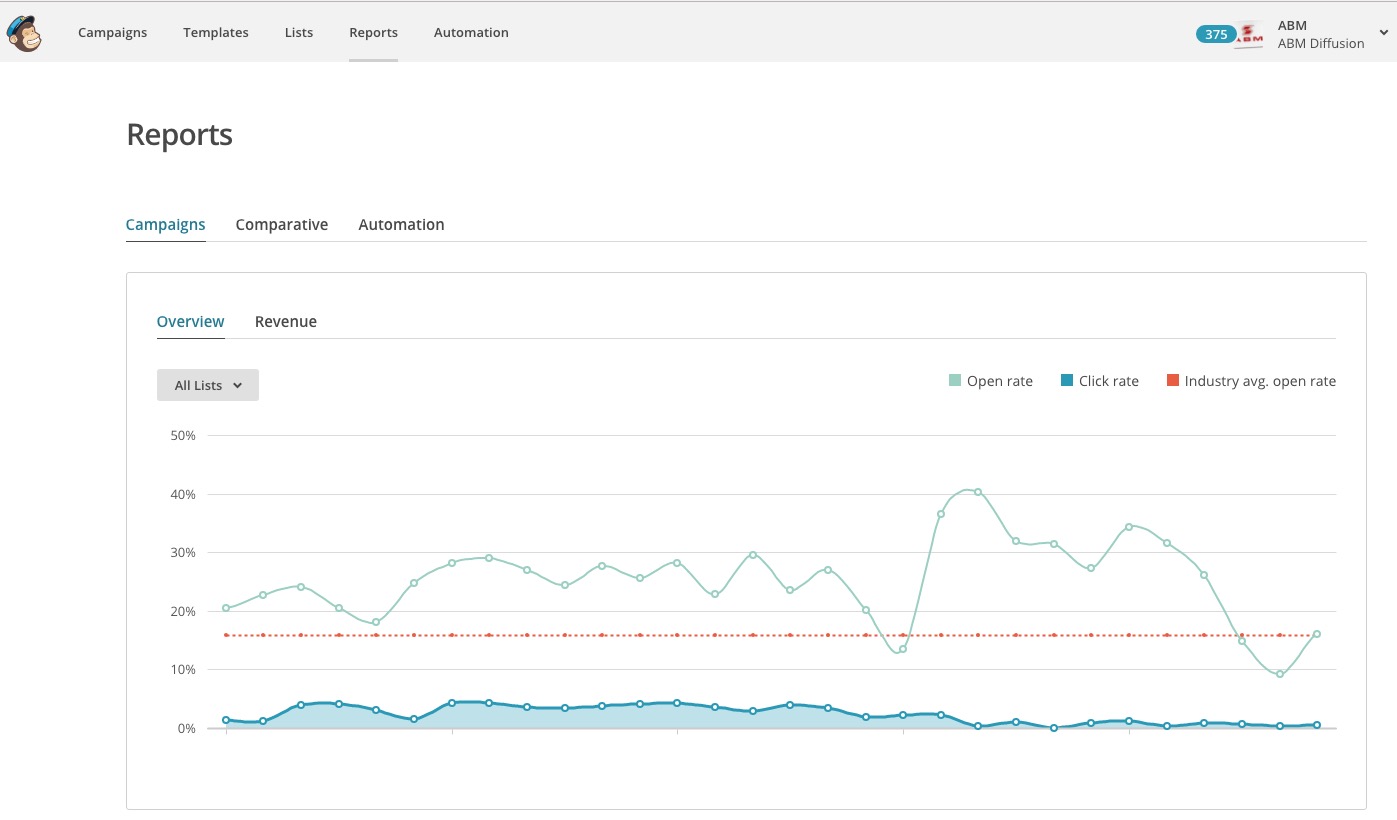Select Reports in the top navigation

[373, 33]
